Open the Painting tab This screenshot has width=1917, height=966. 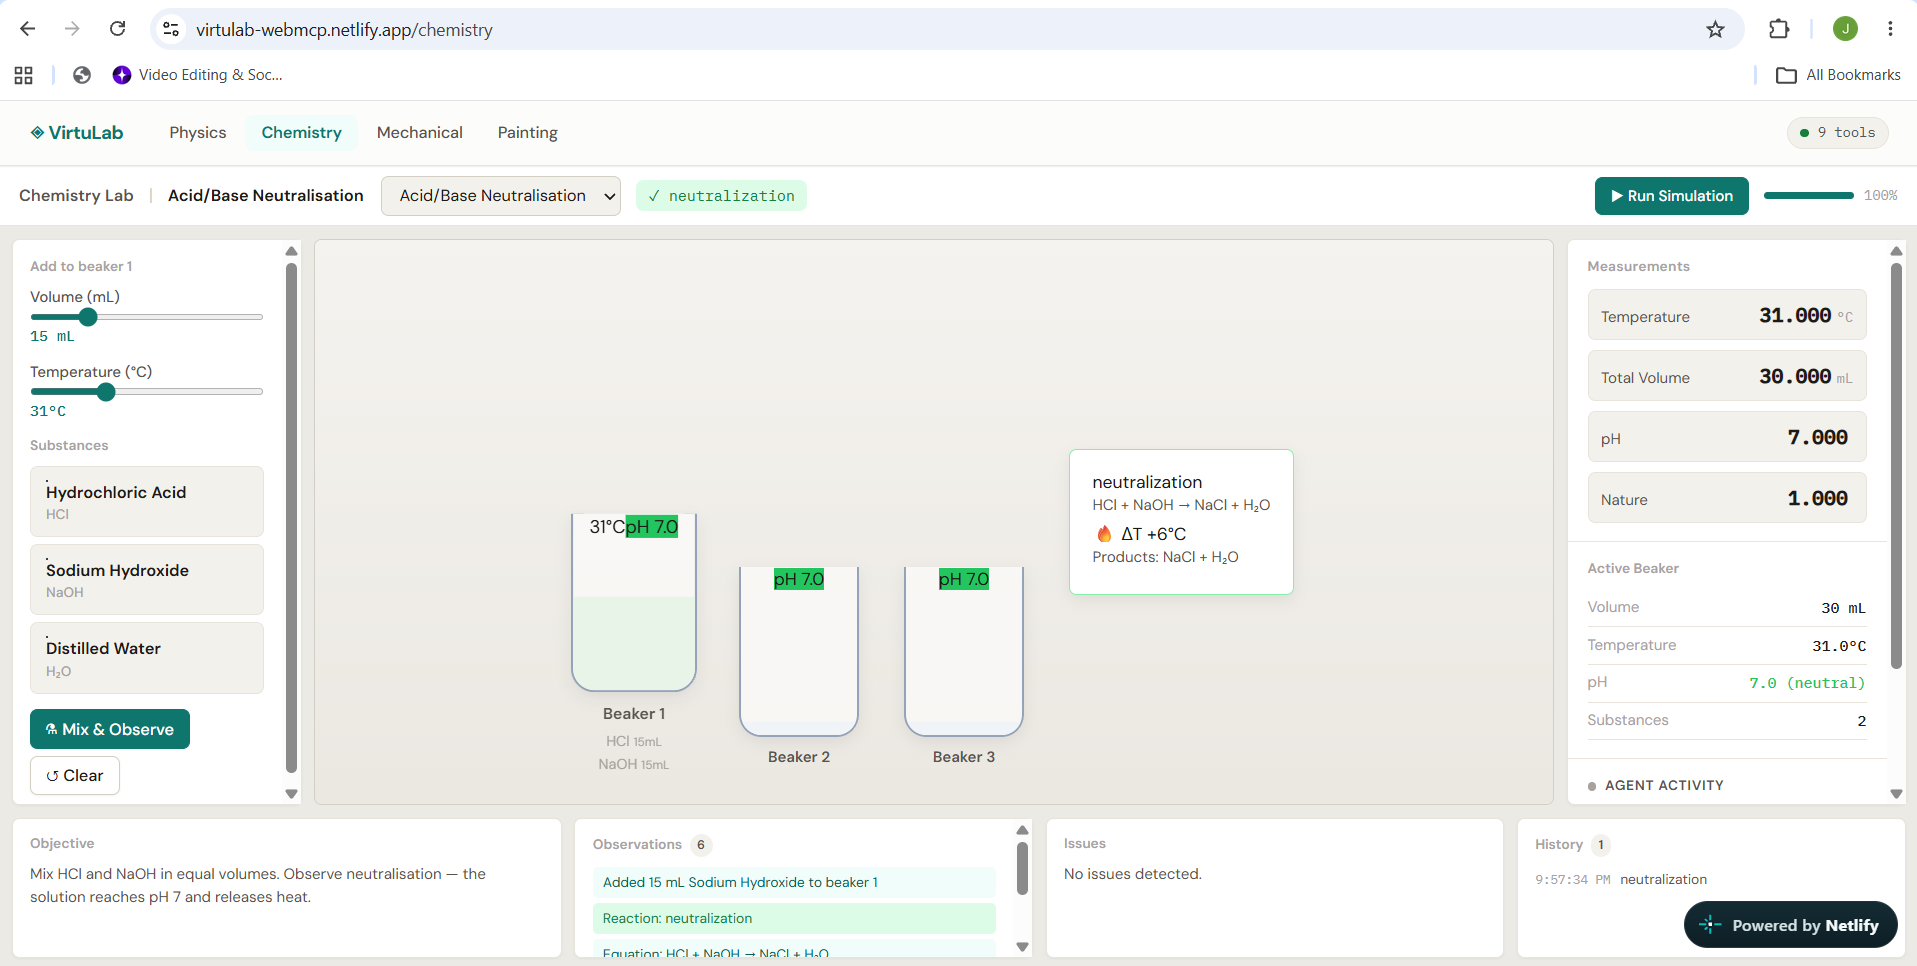coord(527,133)
